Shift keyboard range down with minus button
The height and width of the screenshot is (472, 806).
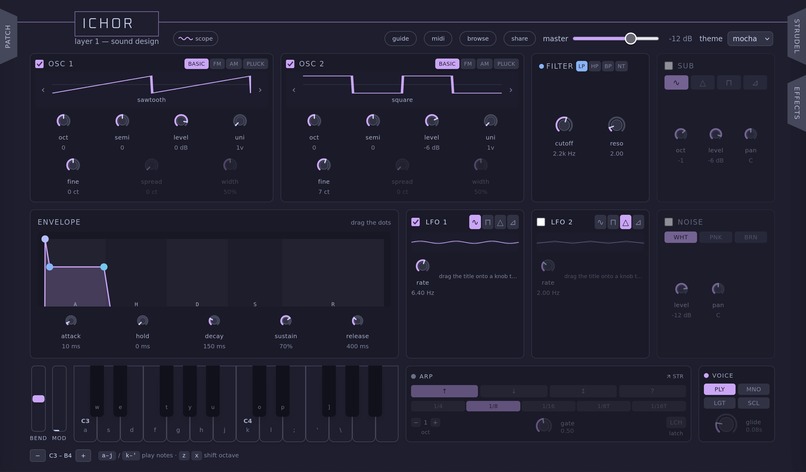[38, 455]
